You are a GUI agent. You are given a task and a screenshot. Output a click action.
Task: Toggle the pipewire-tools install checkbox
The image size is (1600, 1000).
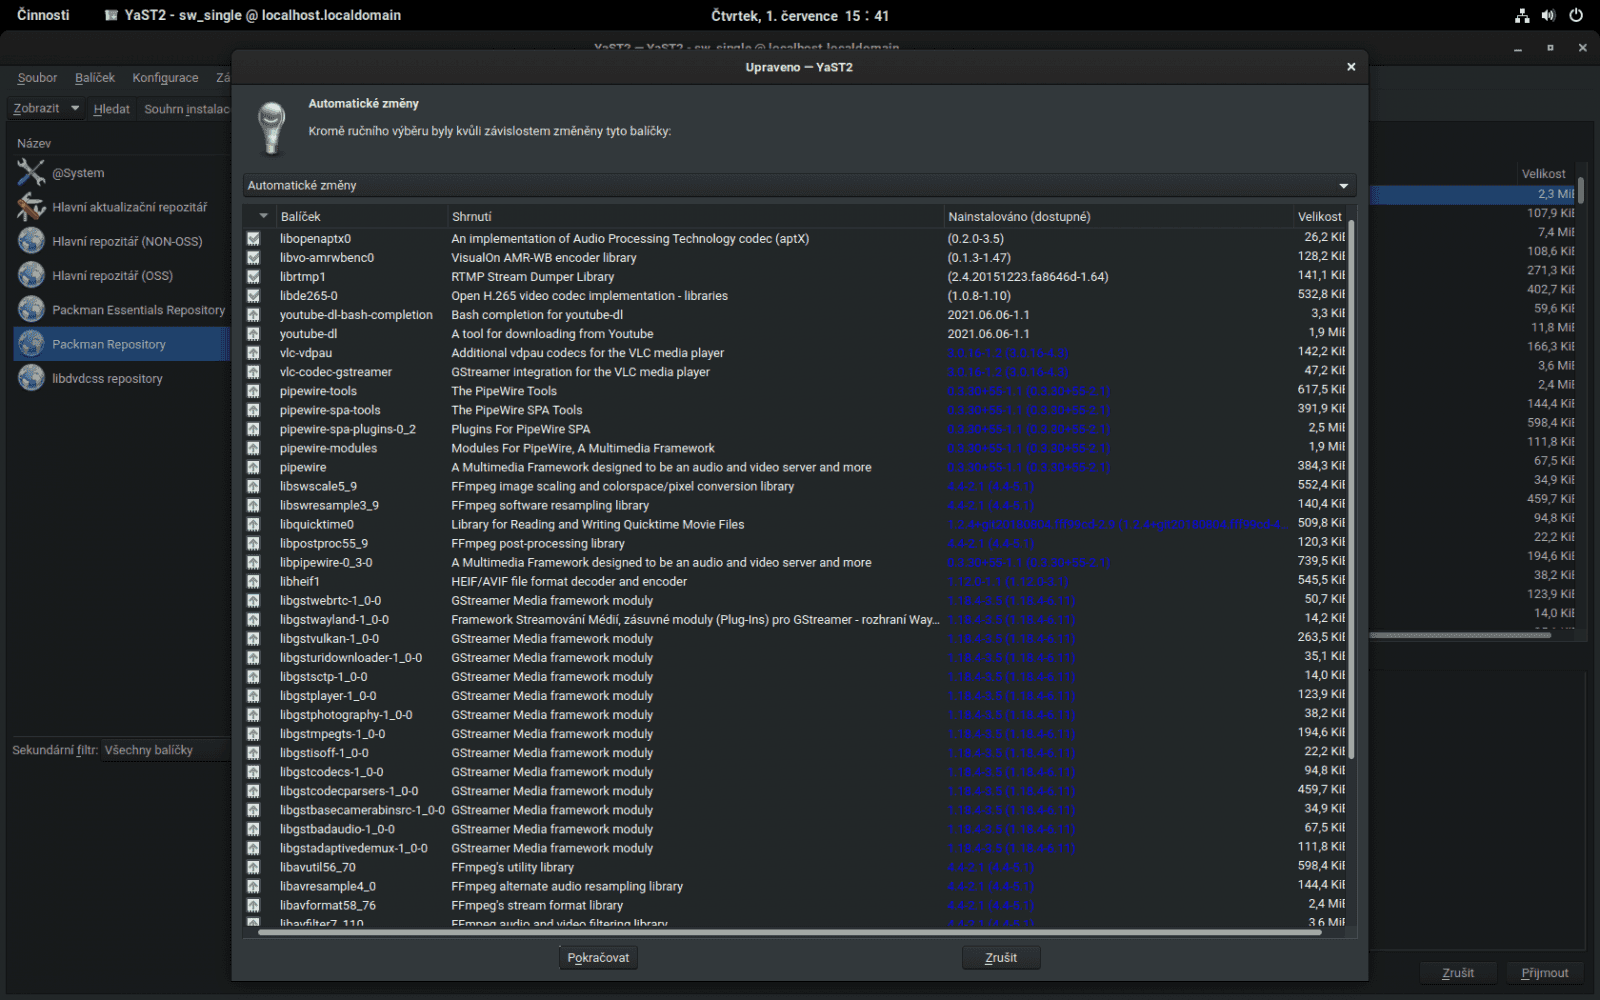pyautogui.click(x=254, y=390)
